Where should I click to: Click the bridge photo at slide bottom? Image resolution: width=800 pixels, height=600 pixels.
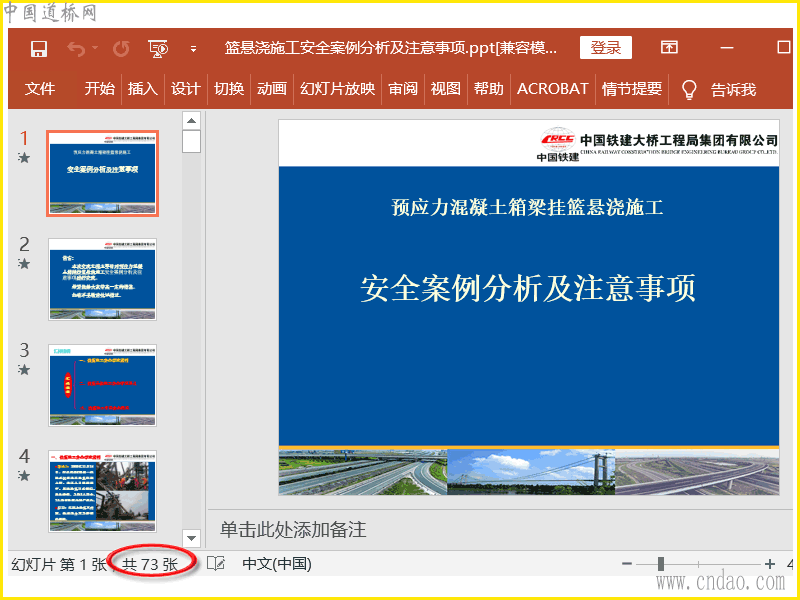(x=531, y=472)
